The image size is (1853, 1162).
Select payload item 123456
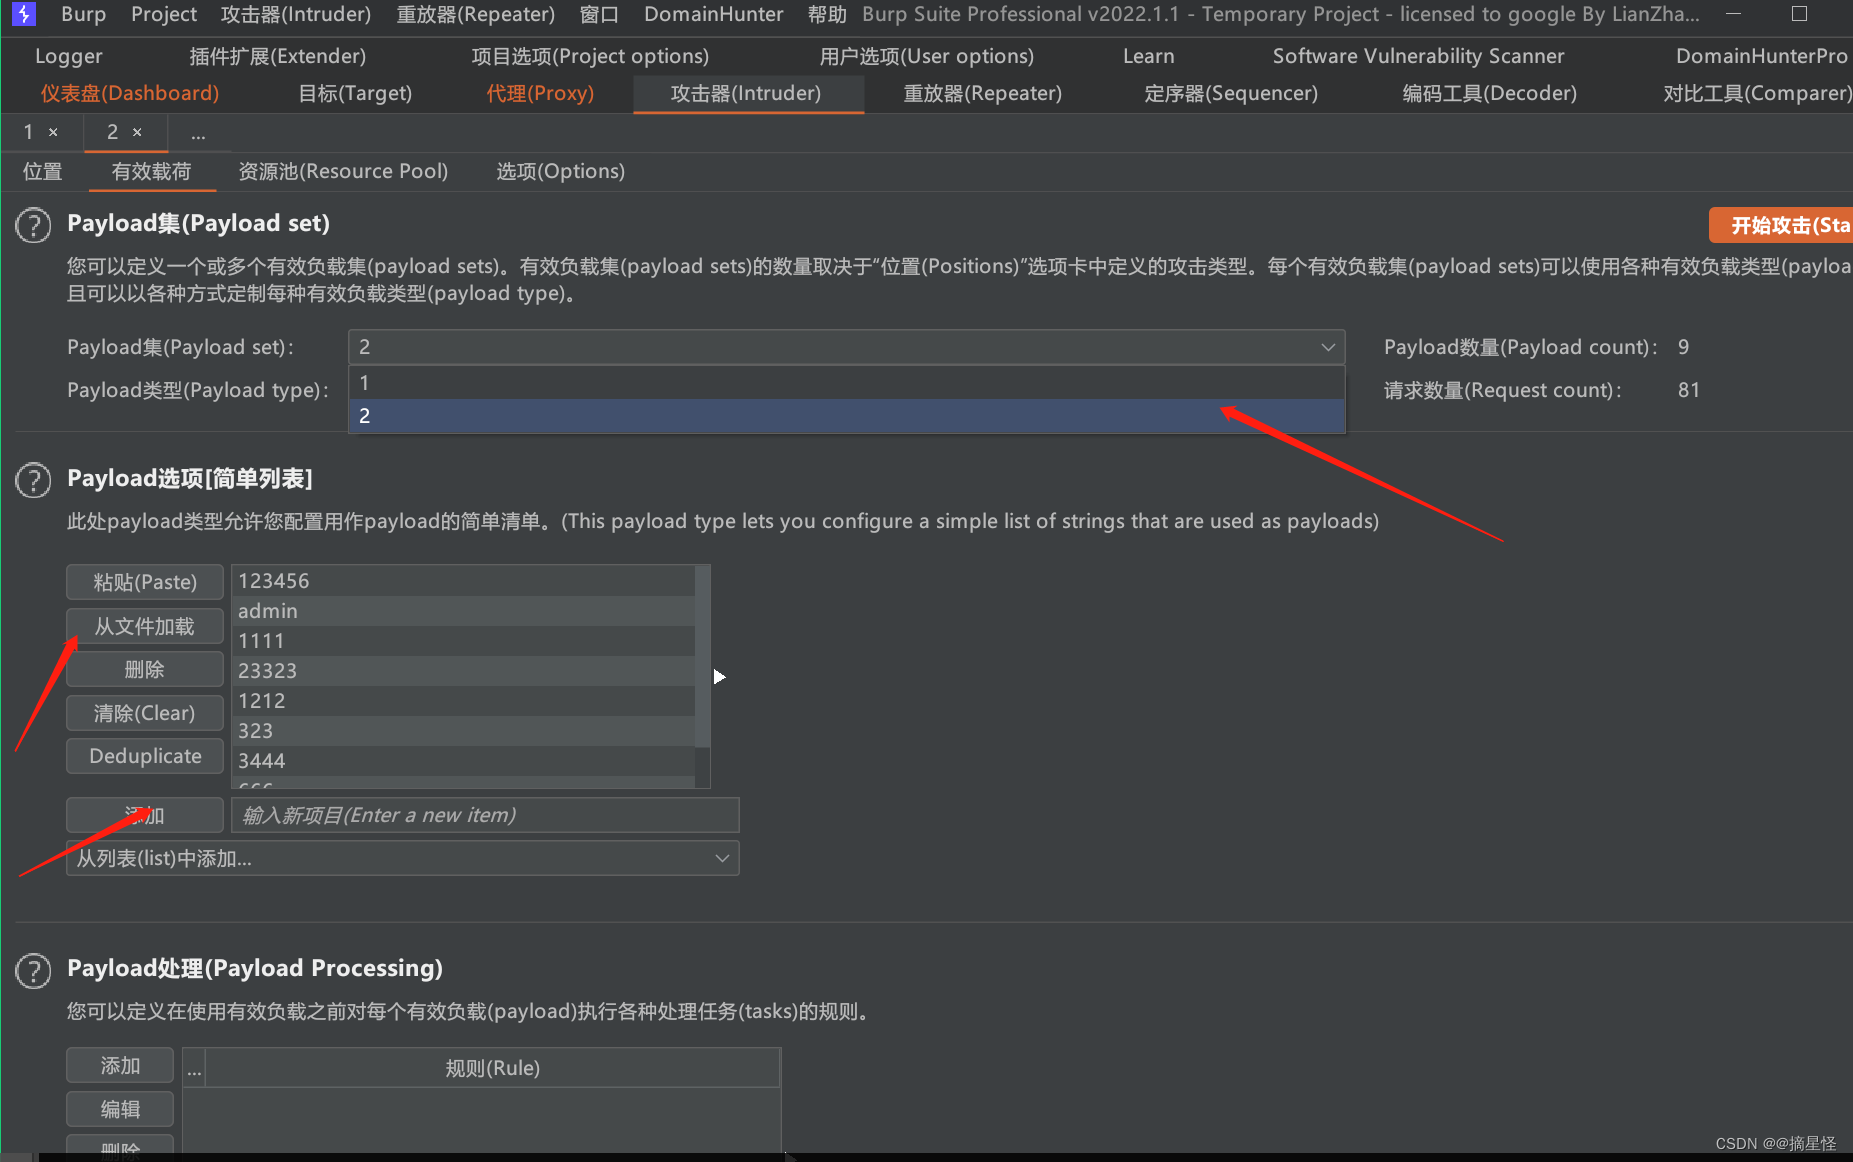[x=463, y=581]
